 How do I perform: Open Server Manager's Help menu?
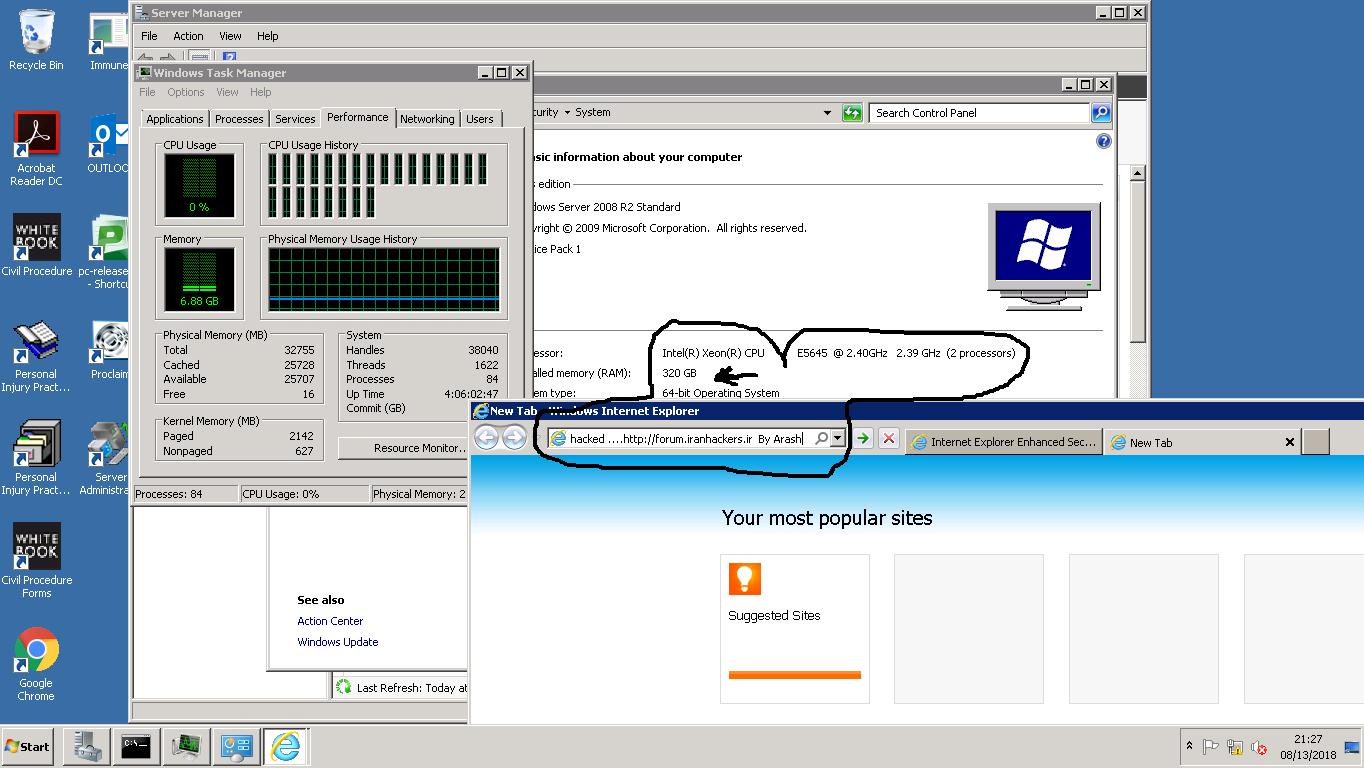267,36
